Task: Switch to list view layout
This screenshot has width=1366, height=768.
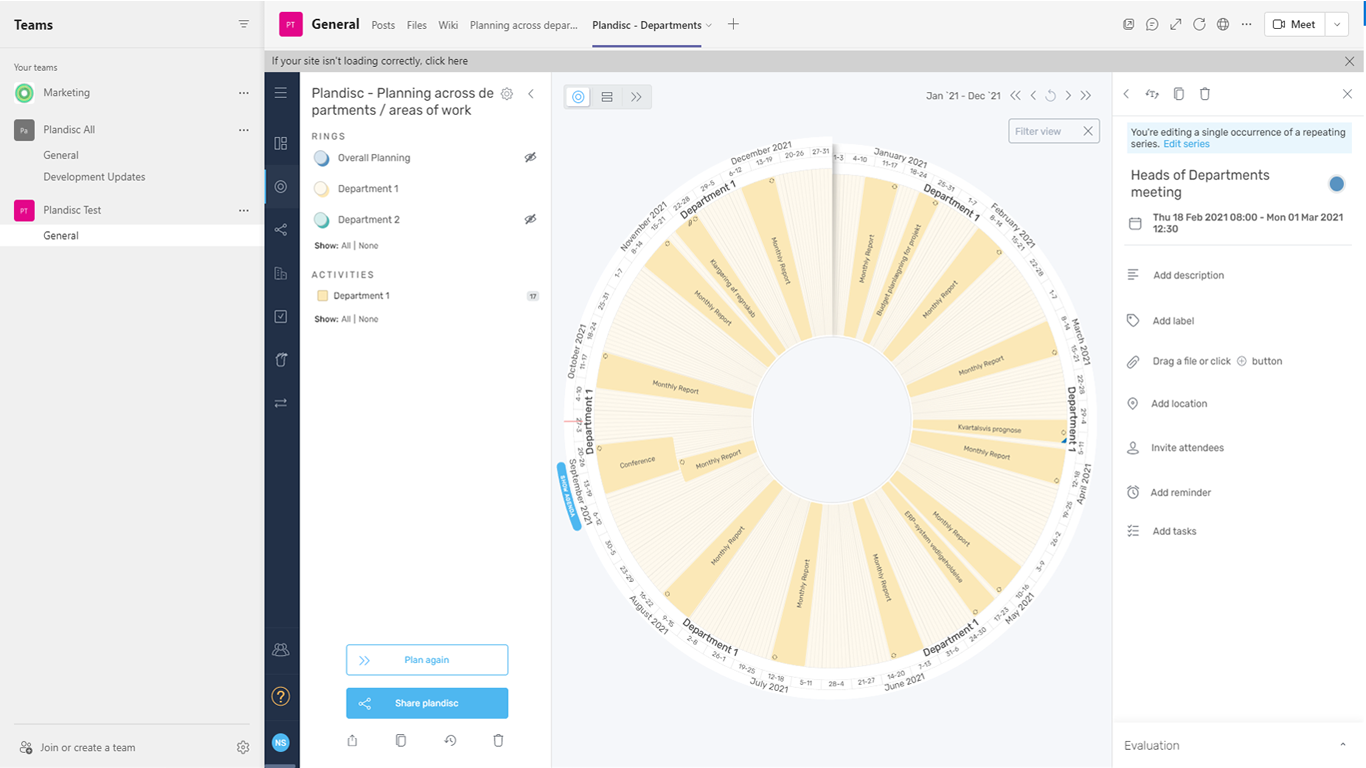Action: point(607,97)
